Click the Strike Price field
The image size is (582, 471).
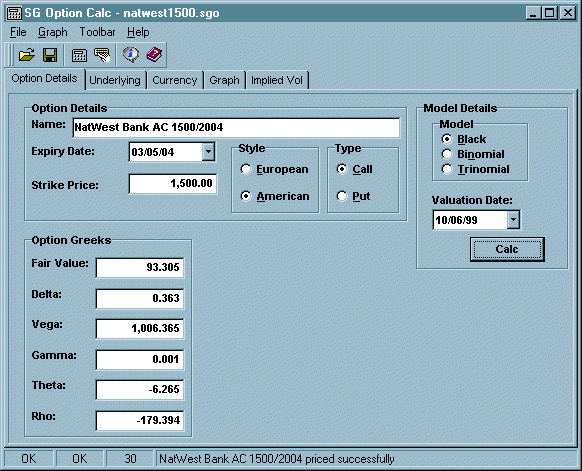click(x=173, y=183)
